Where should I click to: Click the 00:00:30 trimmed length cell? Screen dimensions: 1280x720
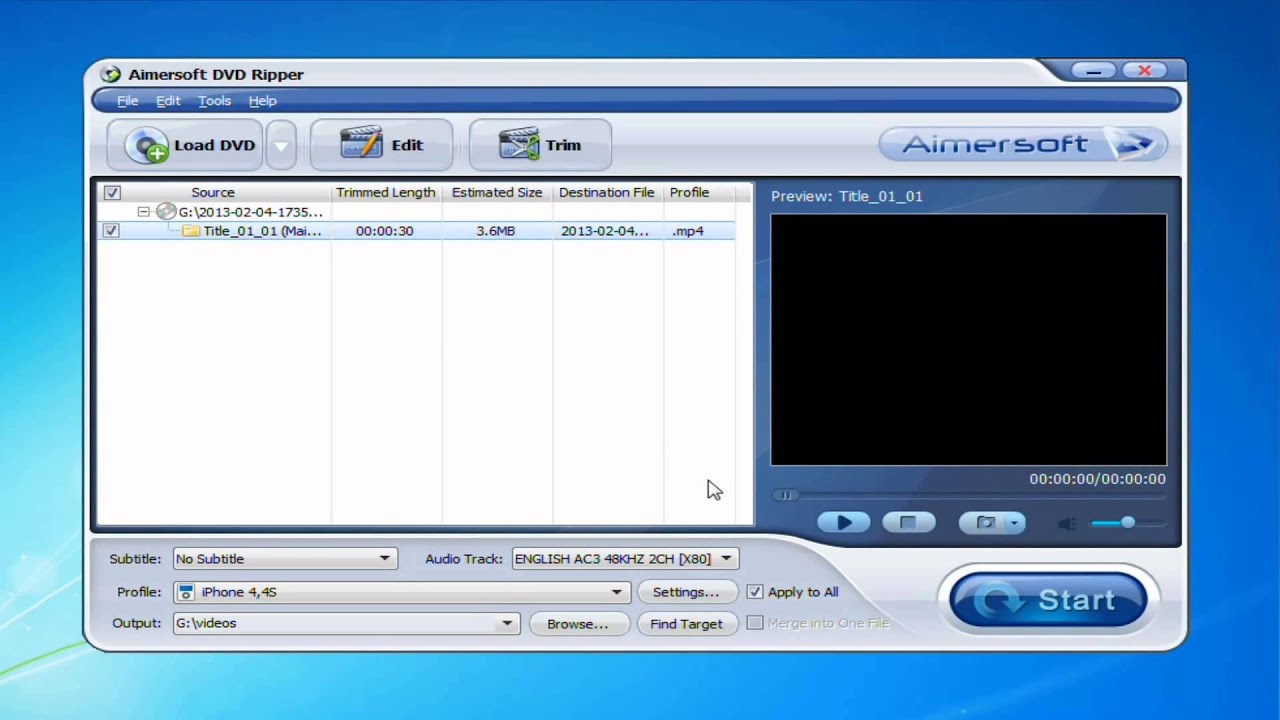[x=385, y=231]
